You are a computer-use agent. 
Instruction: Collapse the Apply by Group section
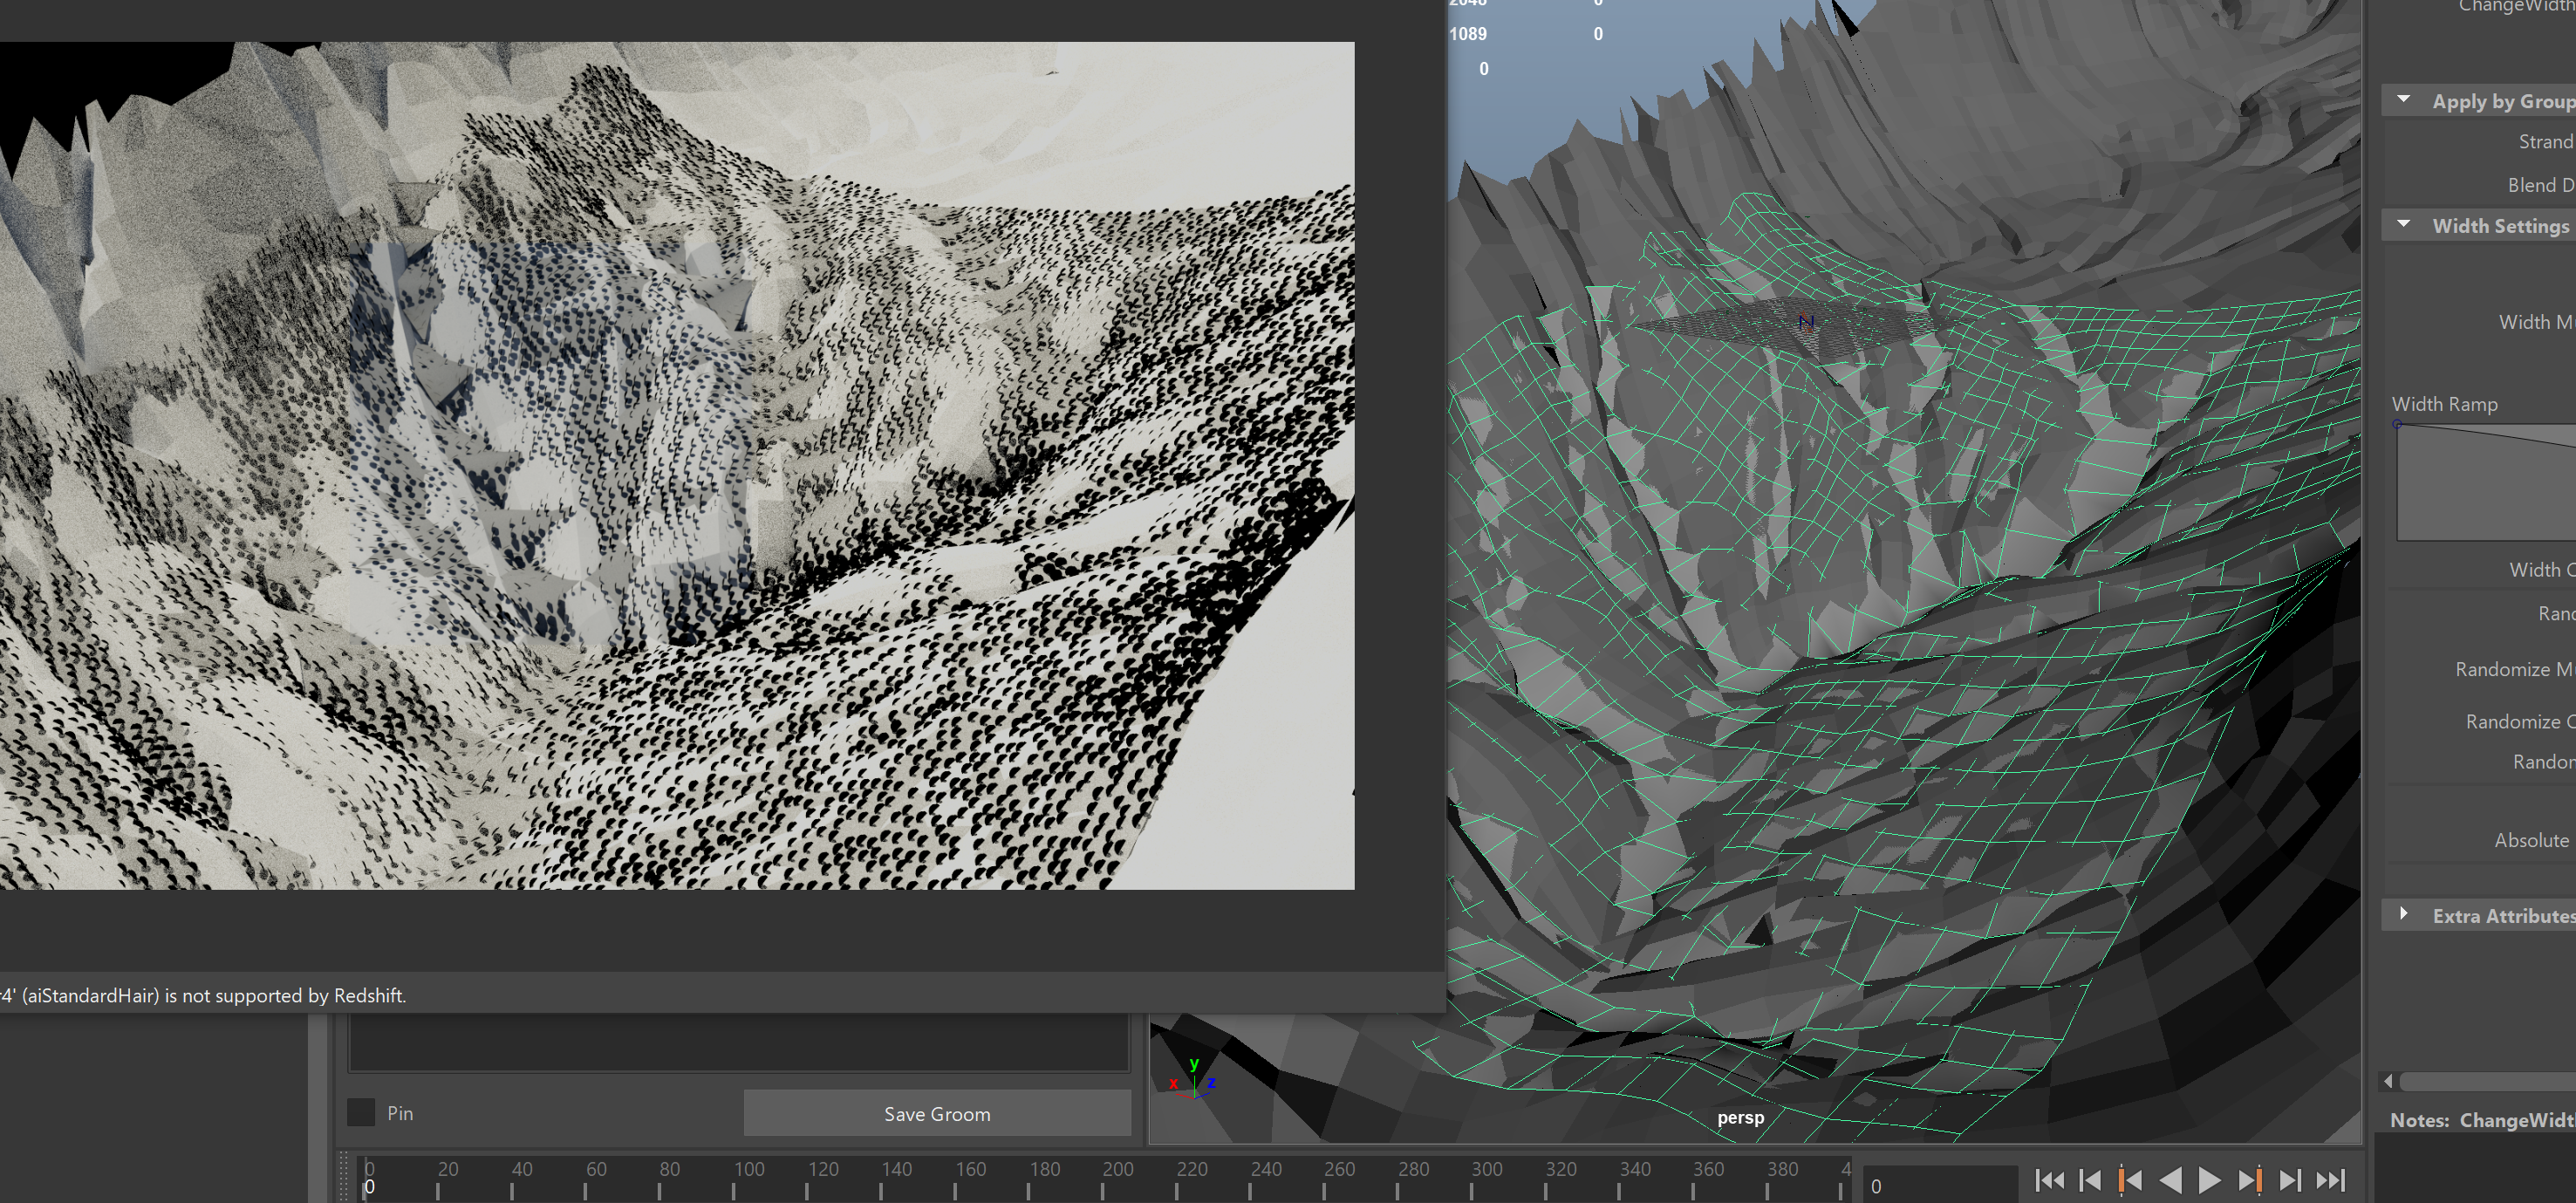pyautogui.click(x=2403, y=100)
